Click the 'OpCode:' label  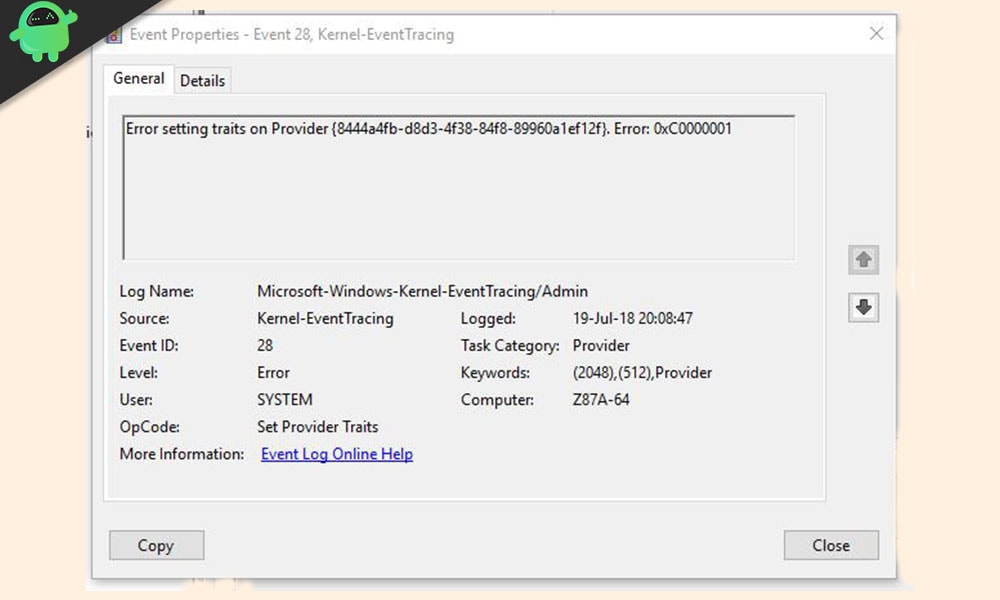point(149,427)
